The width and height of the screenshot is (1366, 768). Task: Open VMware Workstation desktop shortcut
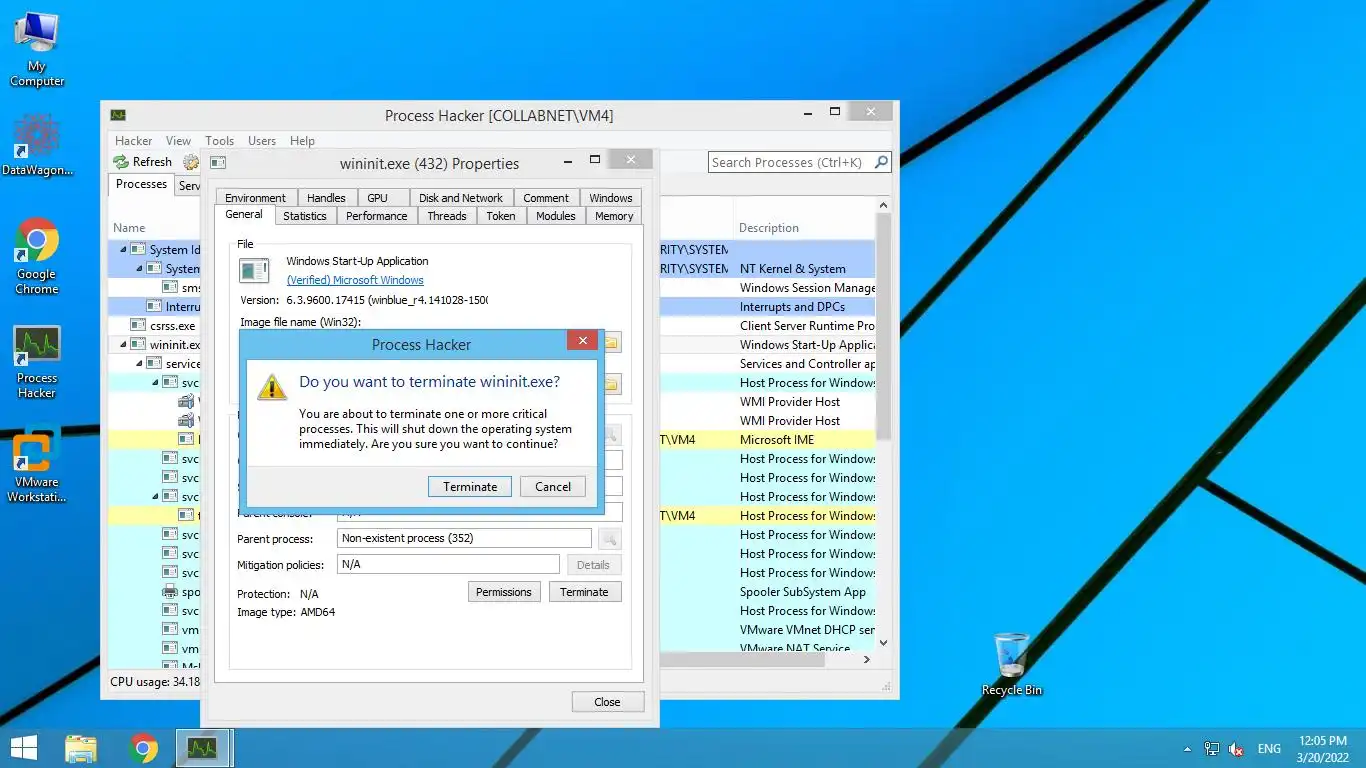37,467
